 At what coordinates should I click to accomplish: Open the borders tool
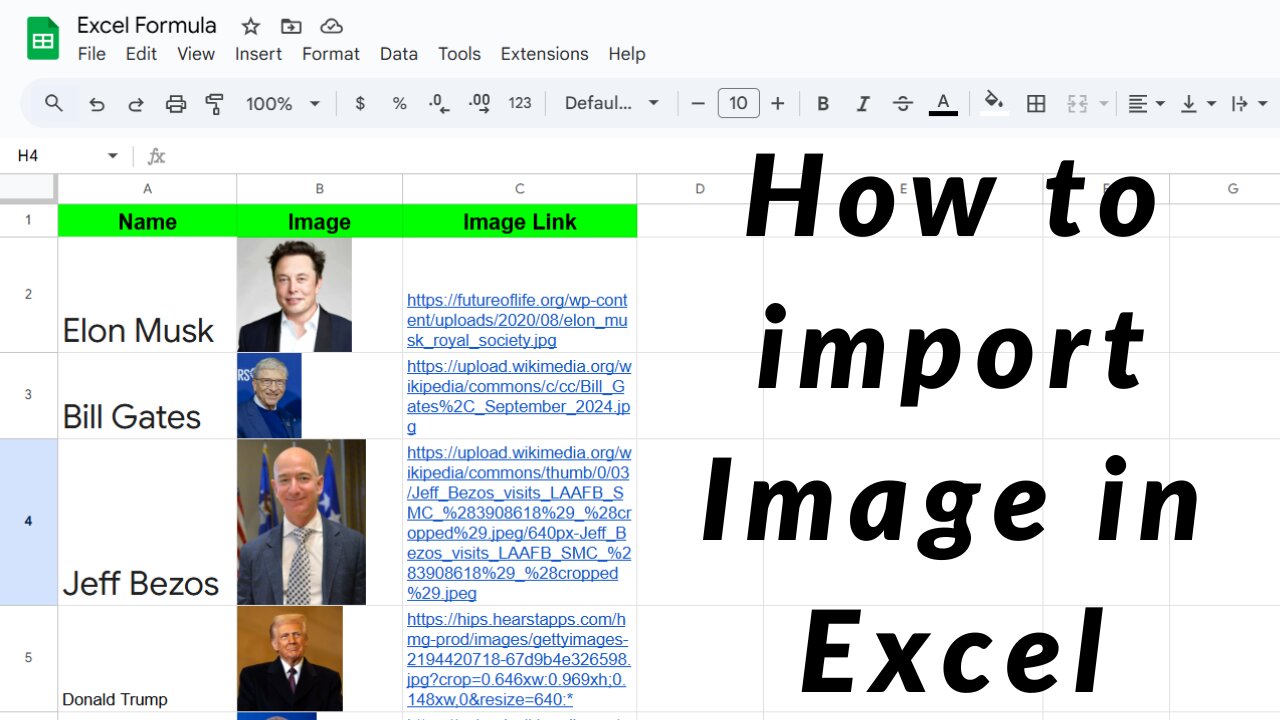1036,103
